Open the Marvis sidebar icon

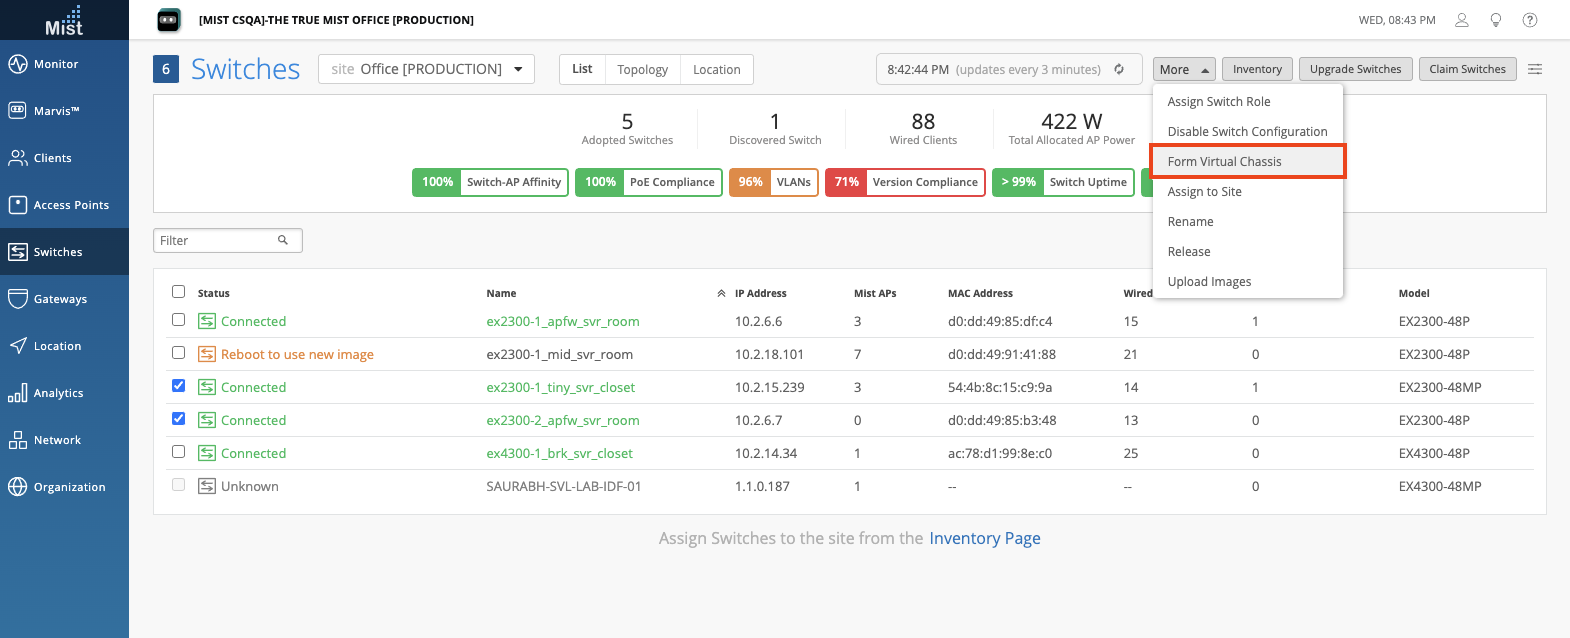pos(18,111)
